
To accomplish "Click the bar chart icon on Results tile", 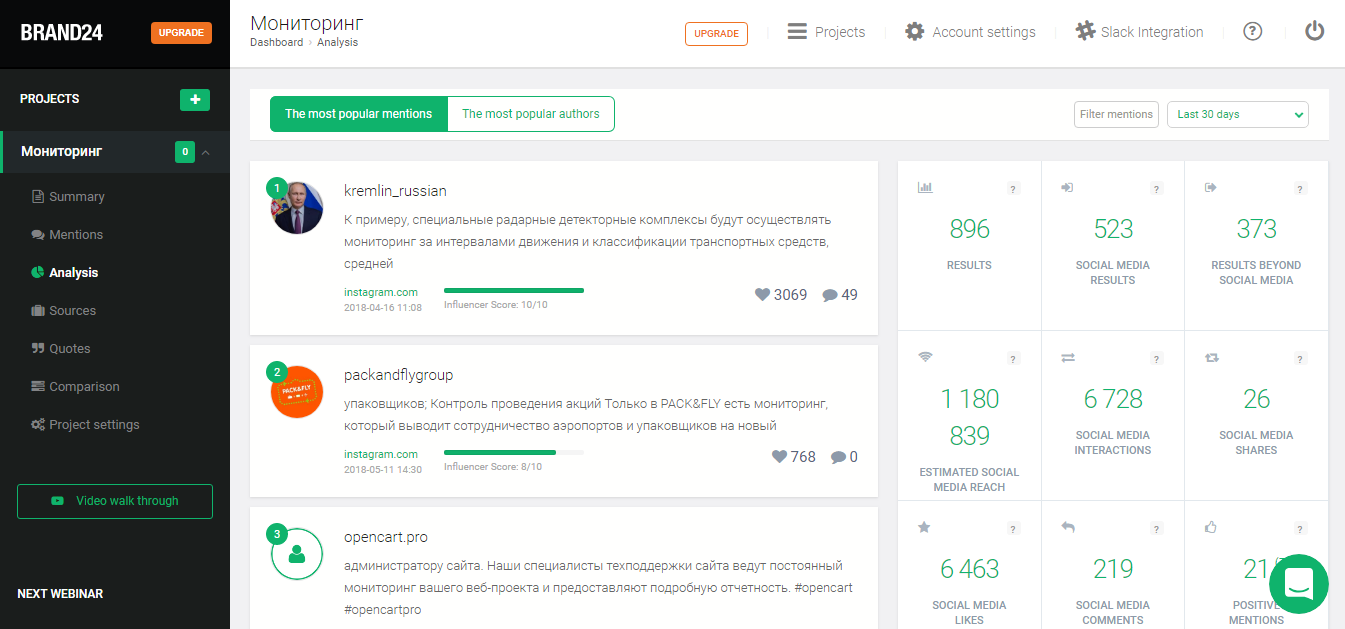I will click(925, 187).
